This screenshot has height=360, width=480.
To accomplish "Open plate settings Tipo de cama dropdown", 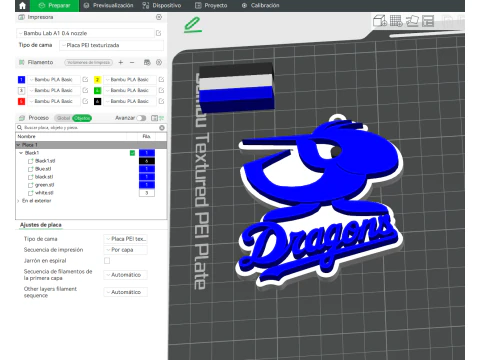I will click(x=126, y=239).
